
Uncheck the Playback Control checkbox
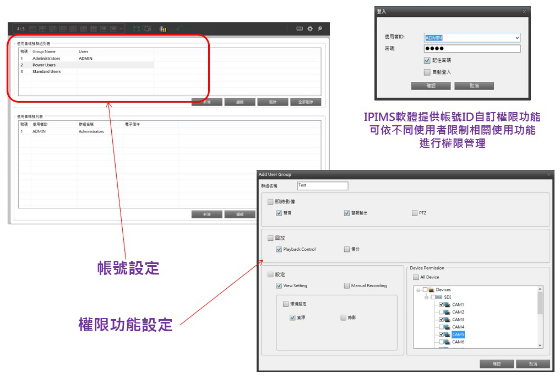point(279,249)
